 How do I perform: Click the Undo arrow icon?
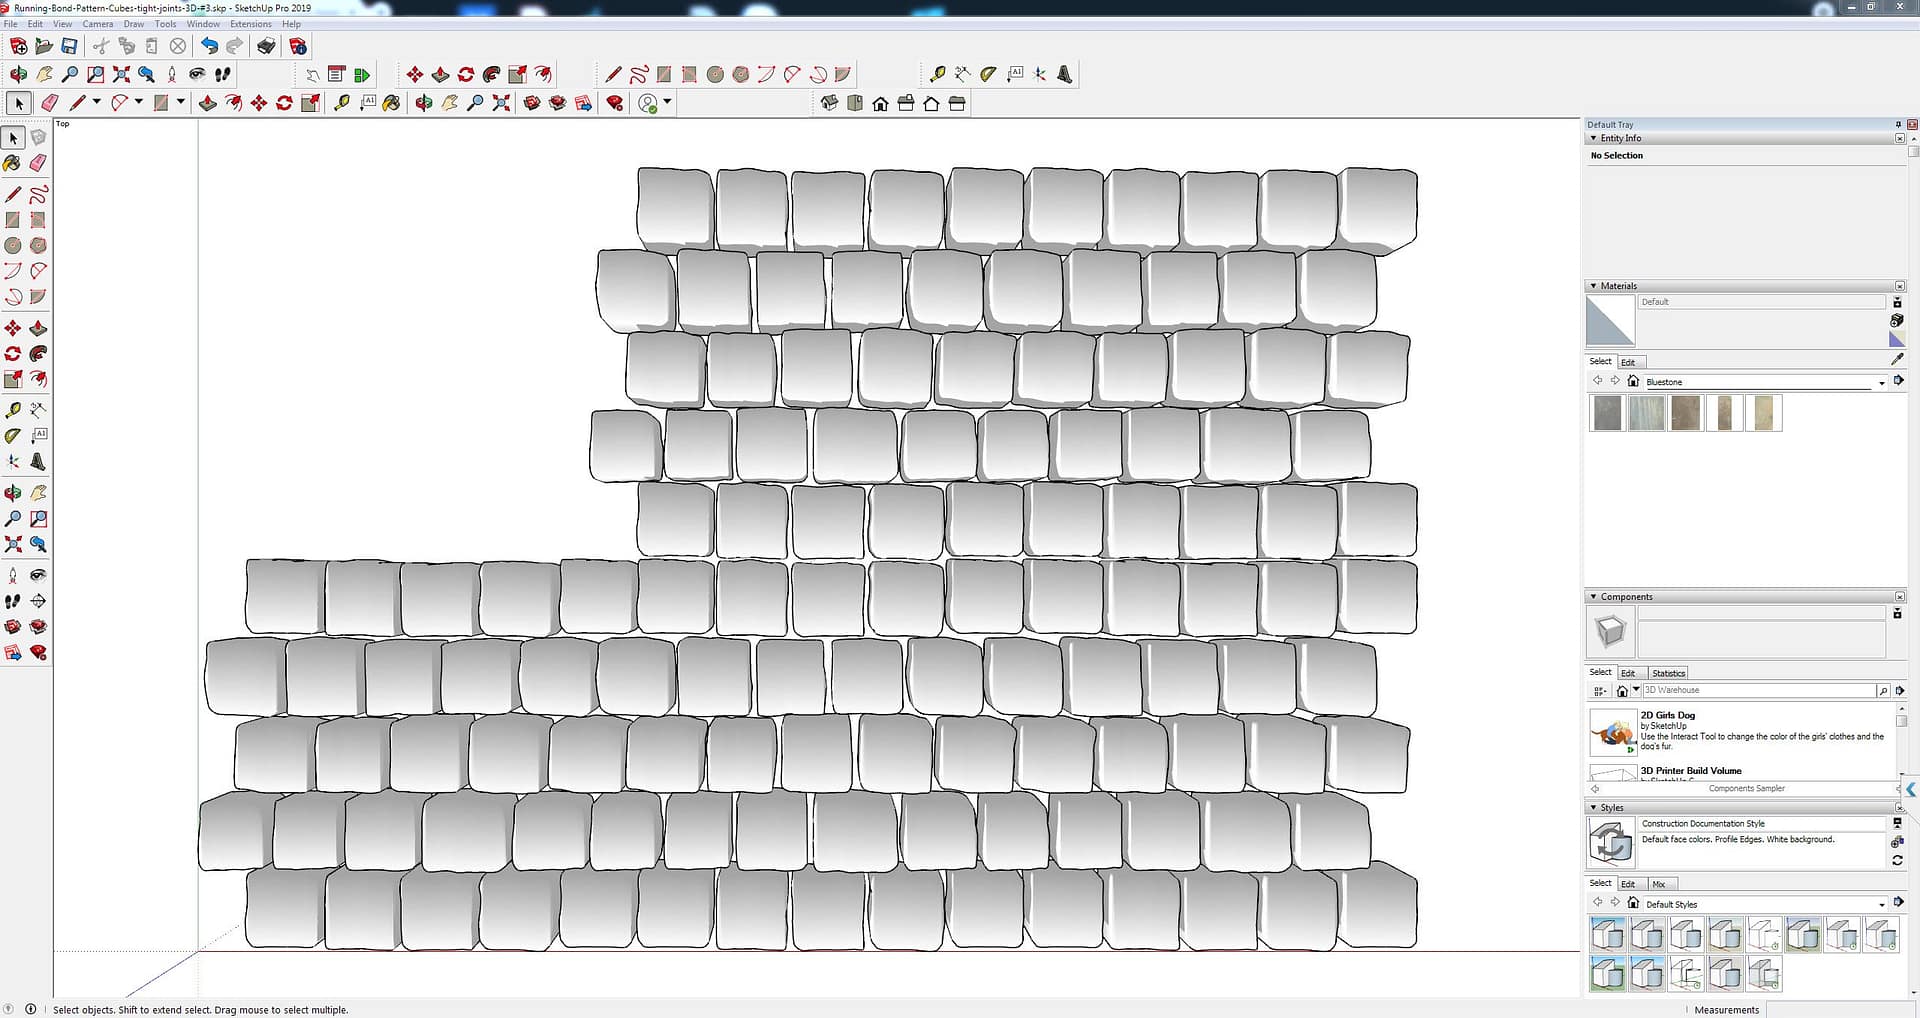click(208, 46)
